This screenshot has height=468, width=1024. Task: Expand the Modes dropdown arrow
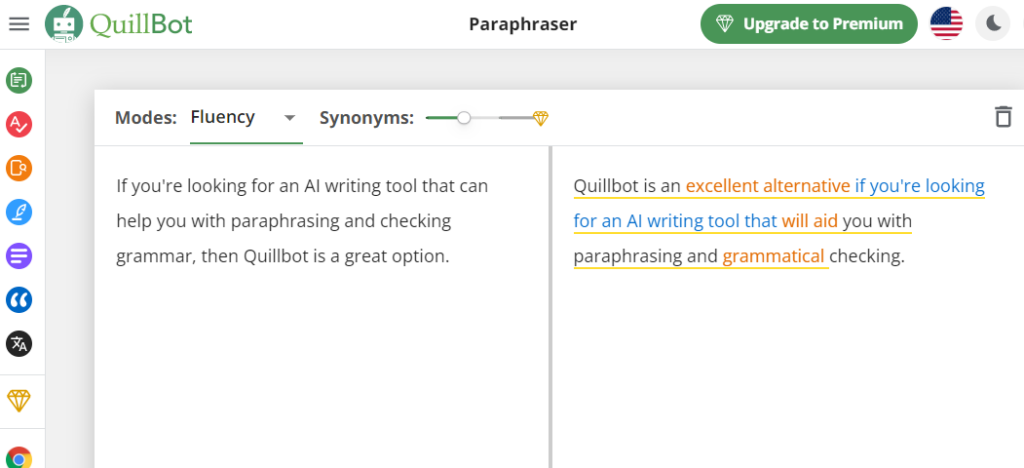[290, 118]
